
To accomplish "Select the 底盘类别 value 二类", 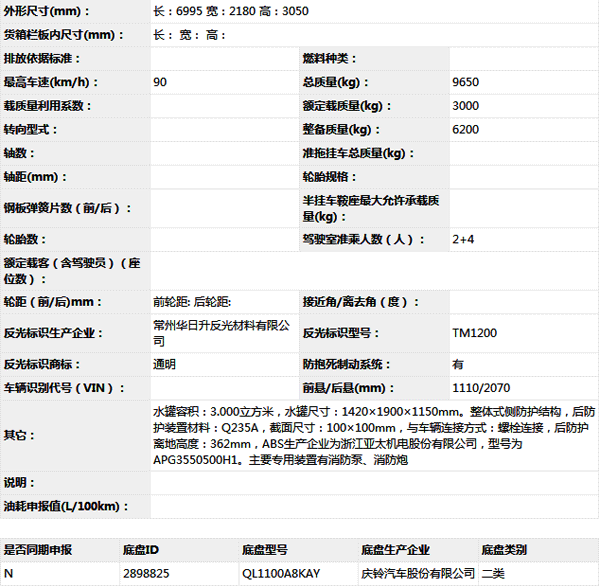I will point(493,574).
